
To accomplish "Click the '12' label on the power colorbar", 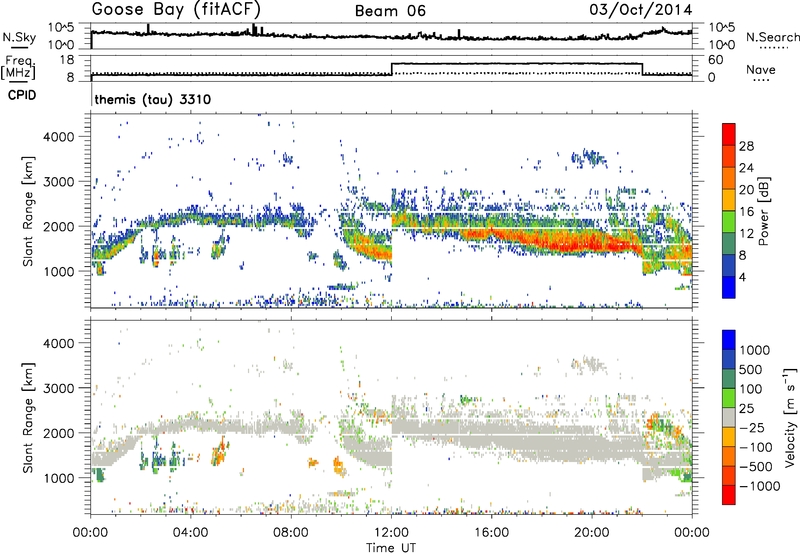I will (x=746, y=234).
